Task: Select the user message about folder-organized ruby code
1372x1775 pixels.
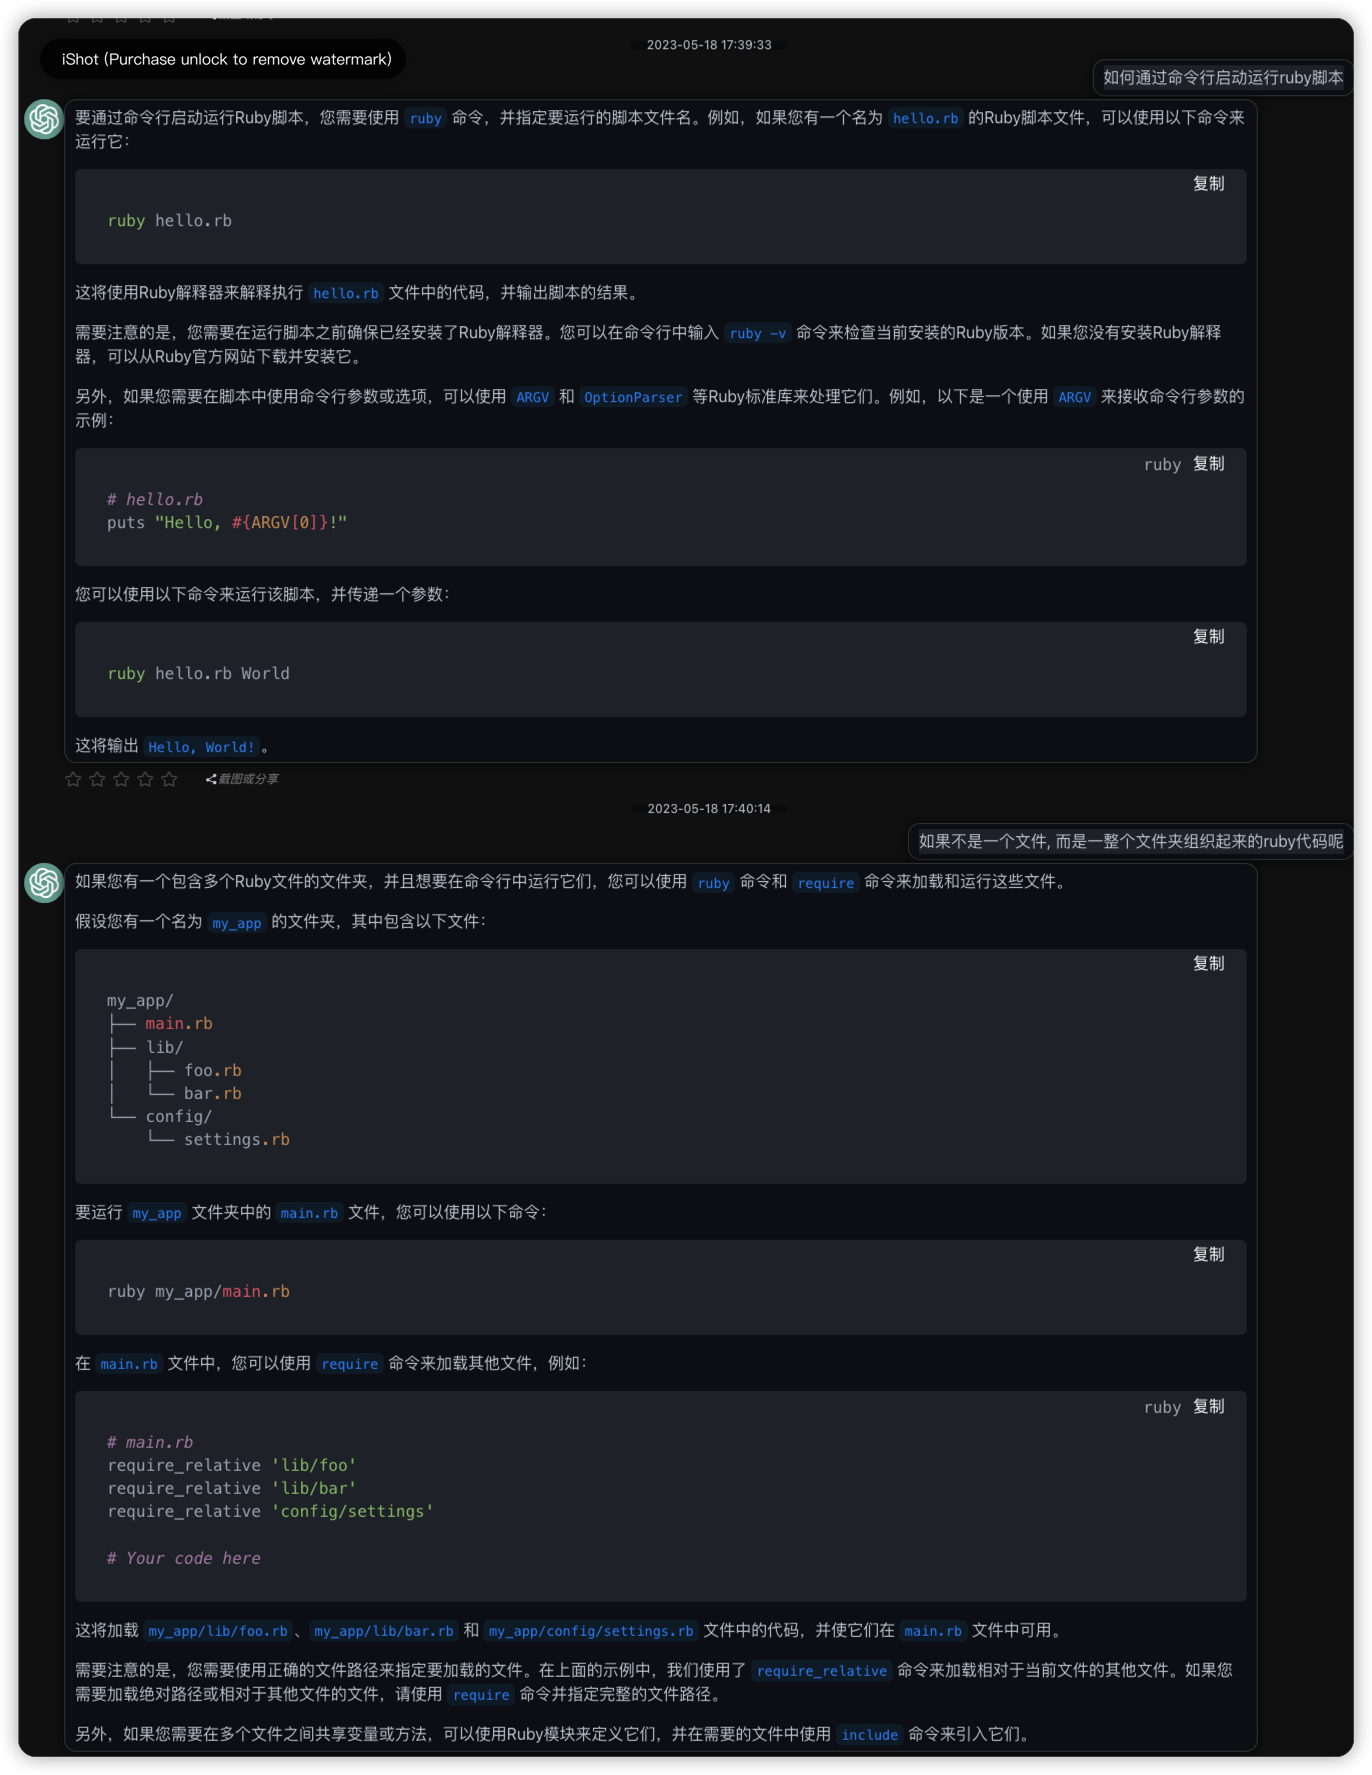Action: click(x=1130, y=841)
